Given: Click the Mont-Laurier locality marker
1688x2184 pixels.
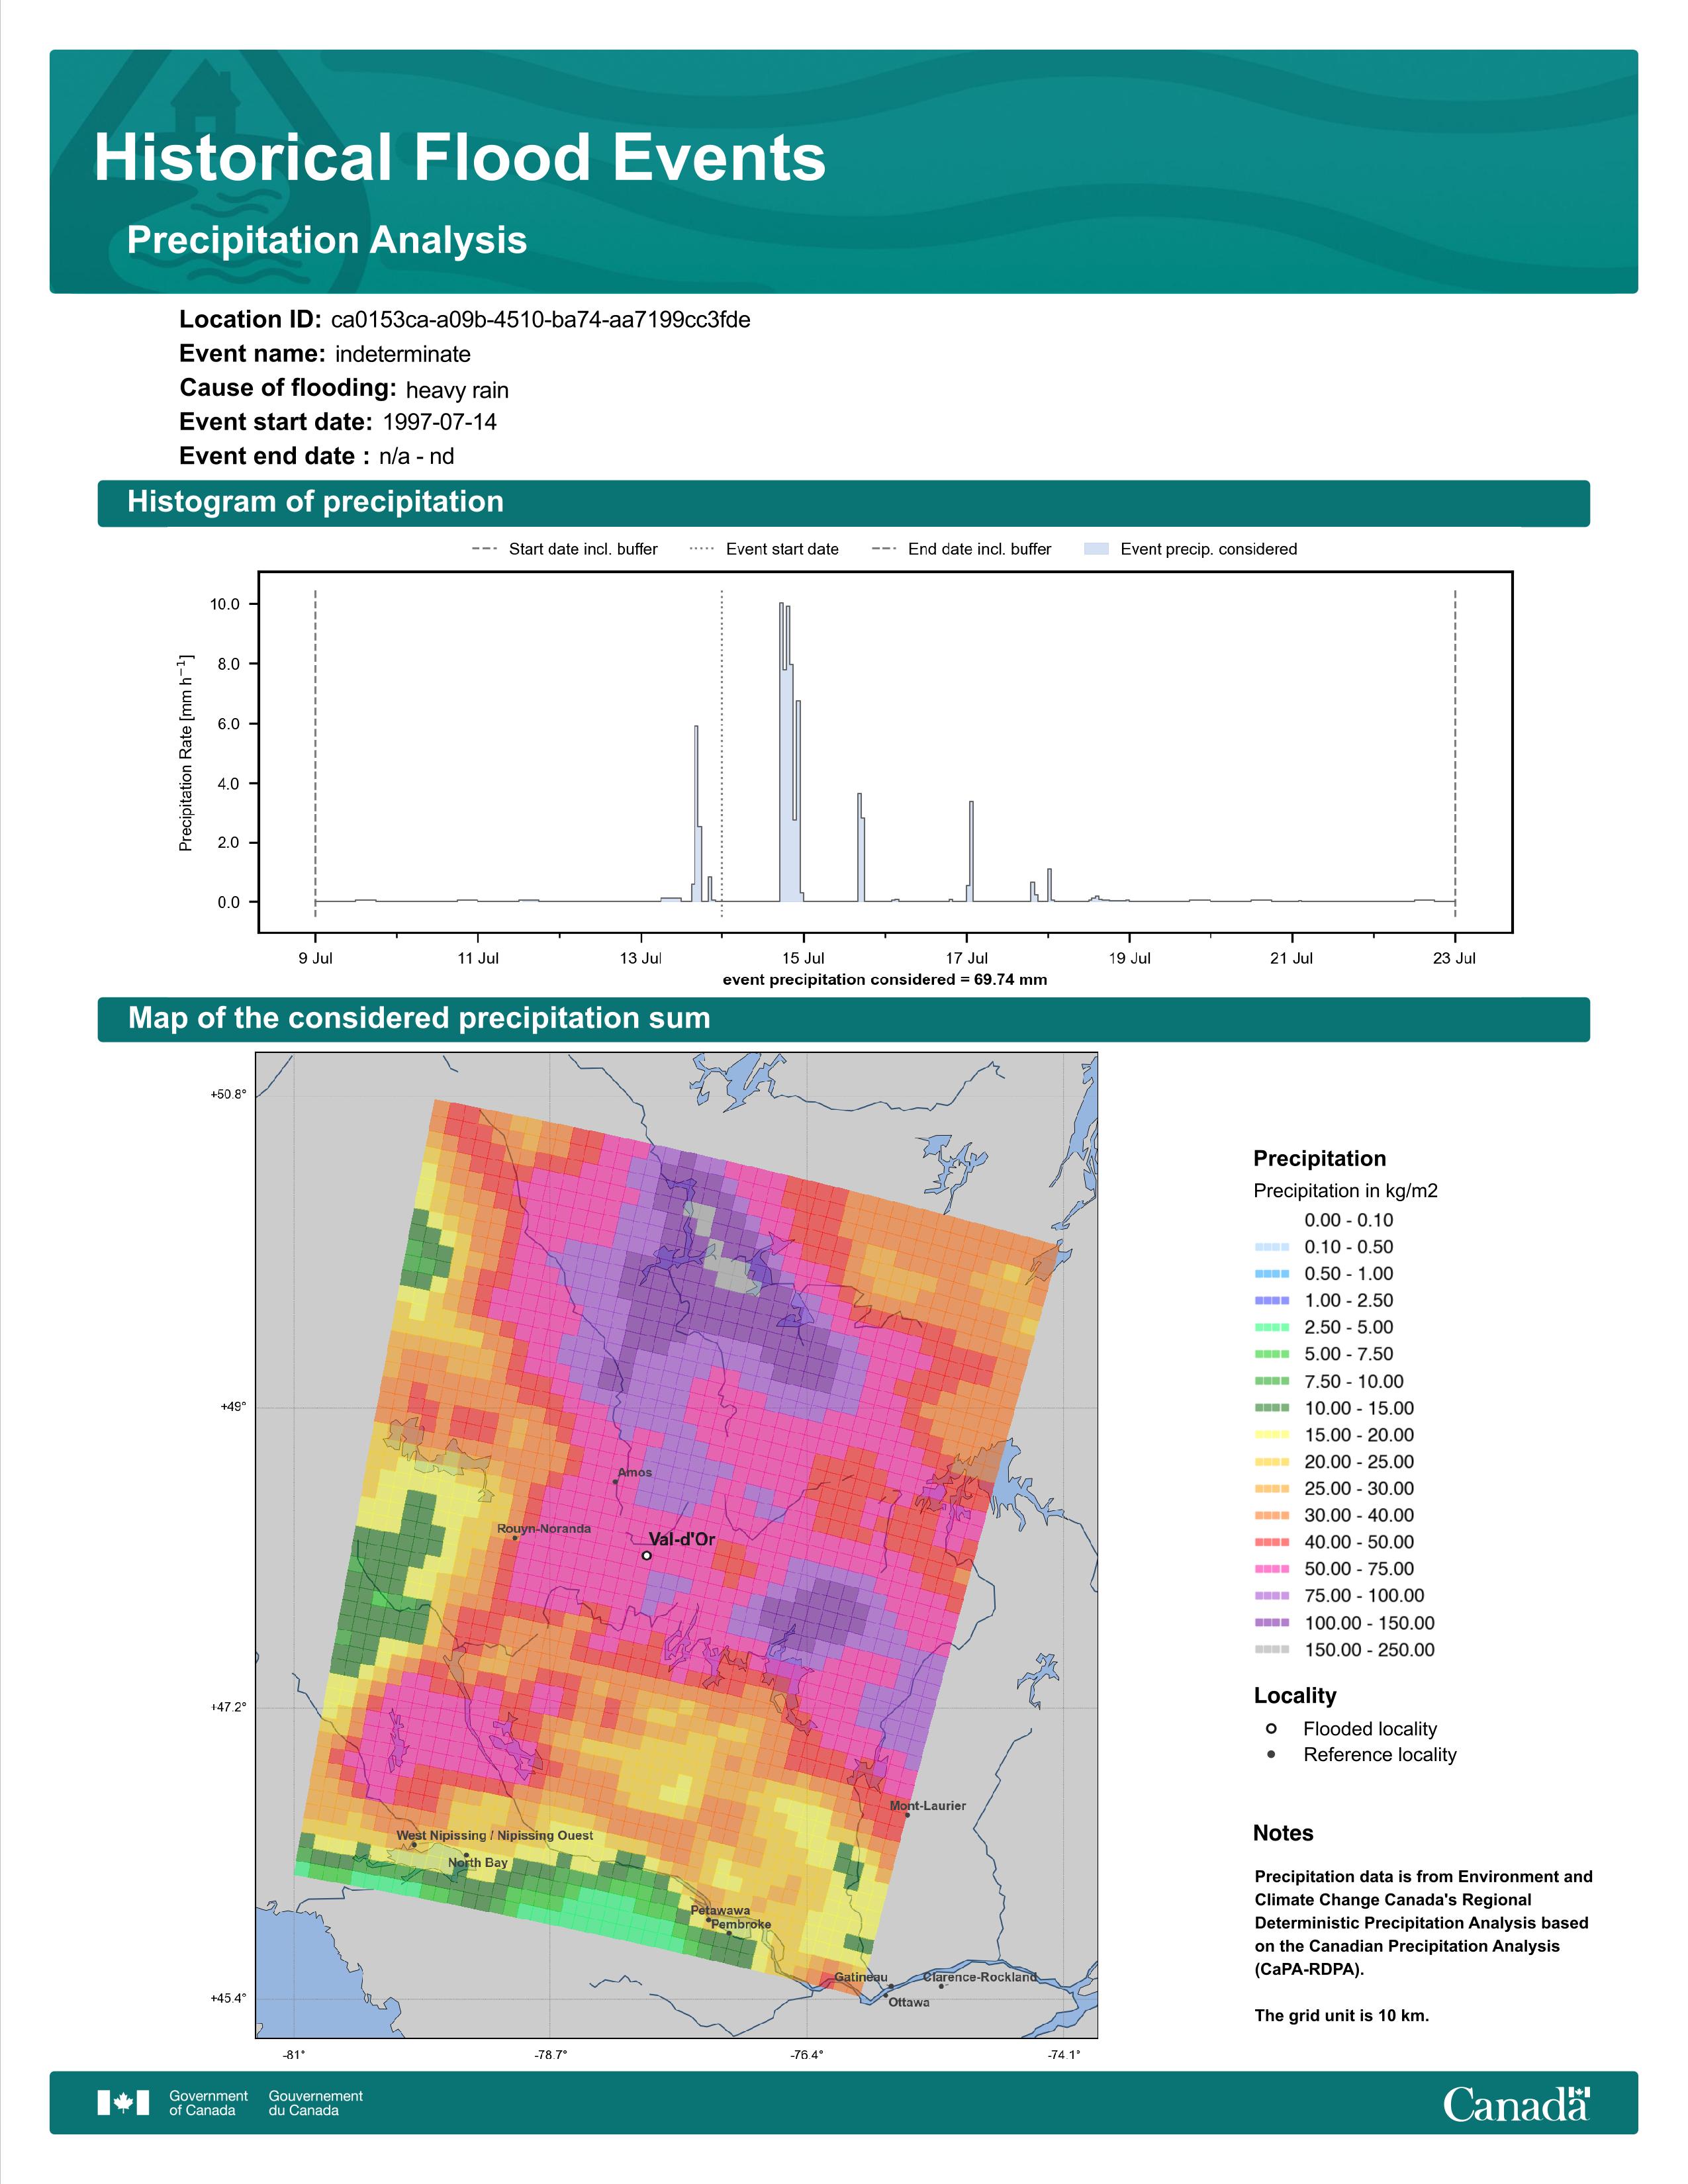Looking at the screenshot, I should pos(907,1814).
